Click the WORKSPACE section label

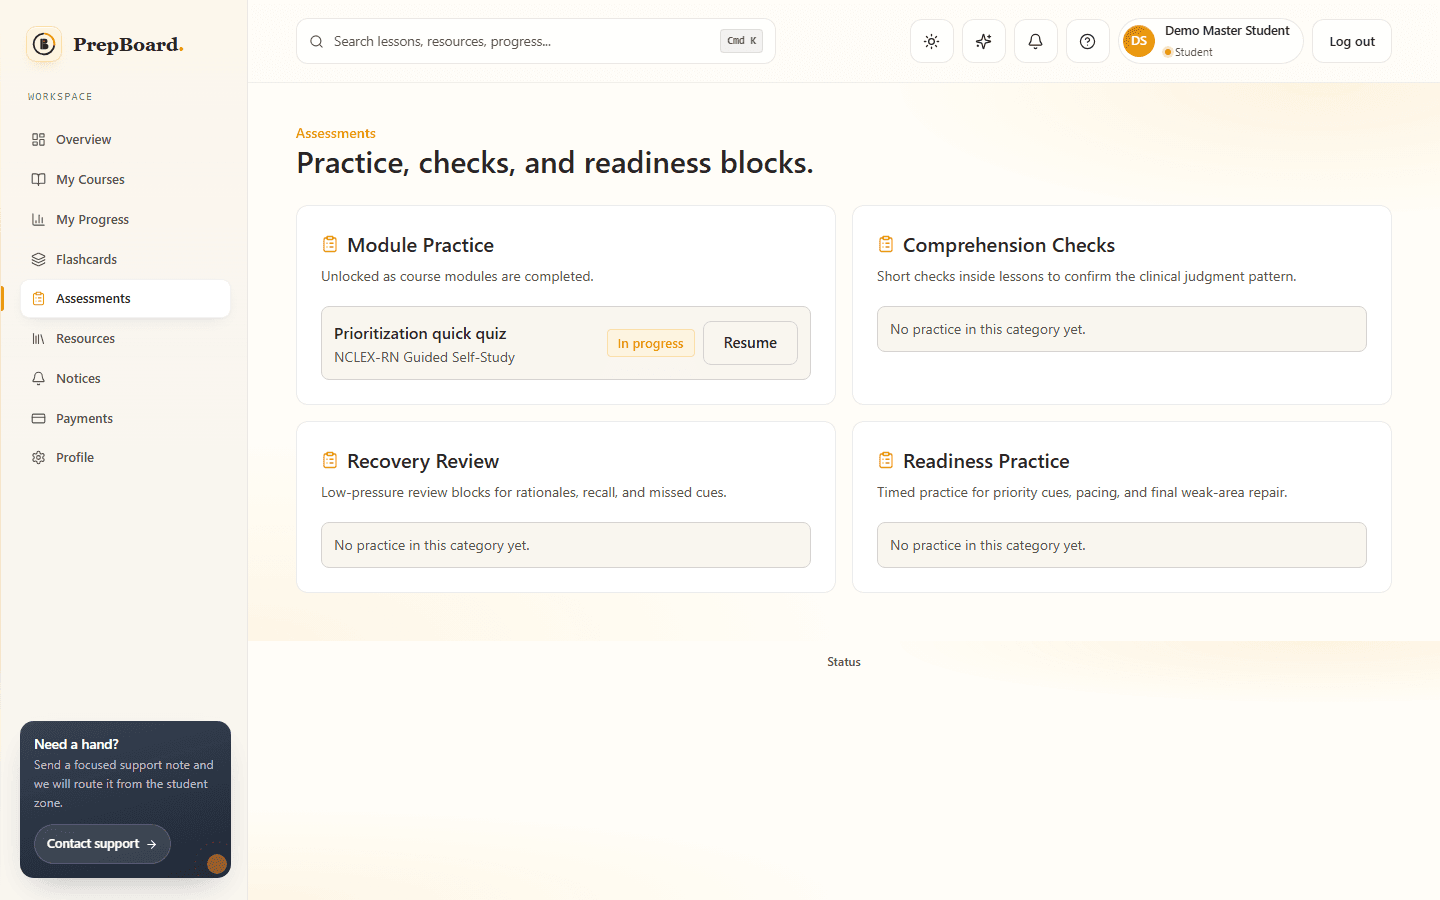(x=60, y=97)
